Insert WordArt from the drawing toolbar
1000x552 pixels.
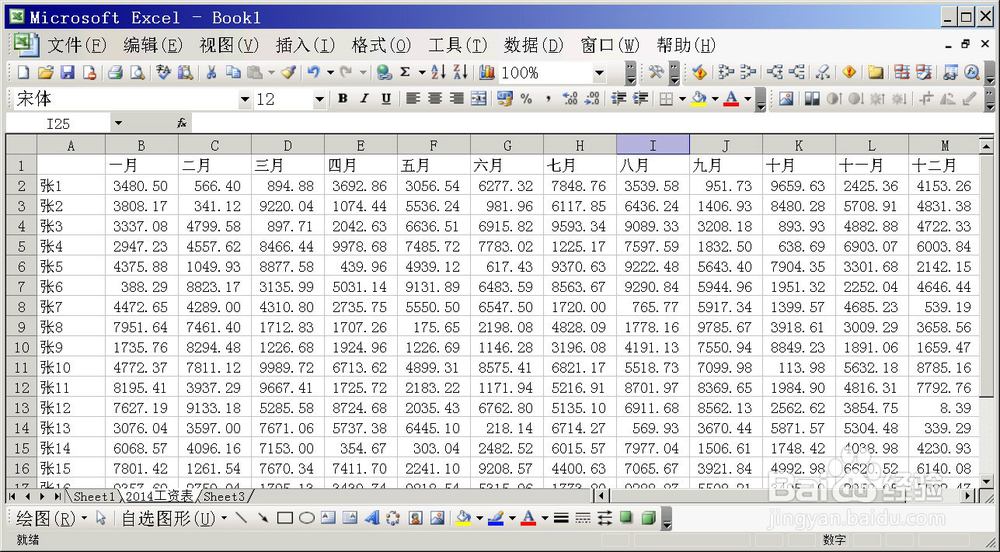372,518
